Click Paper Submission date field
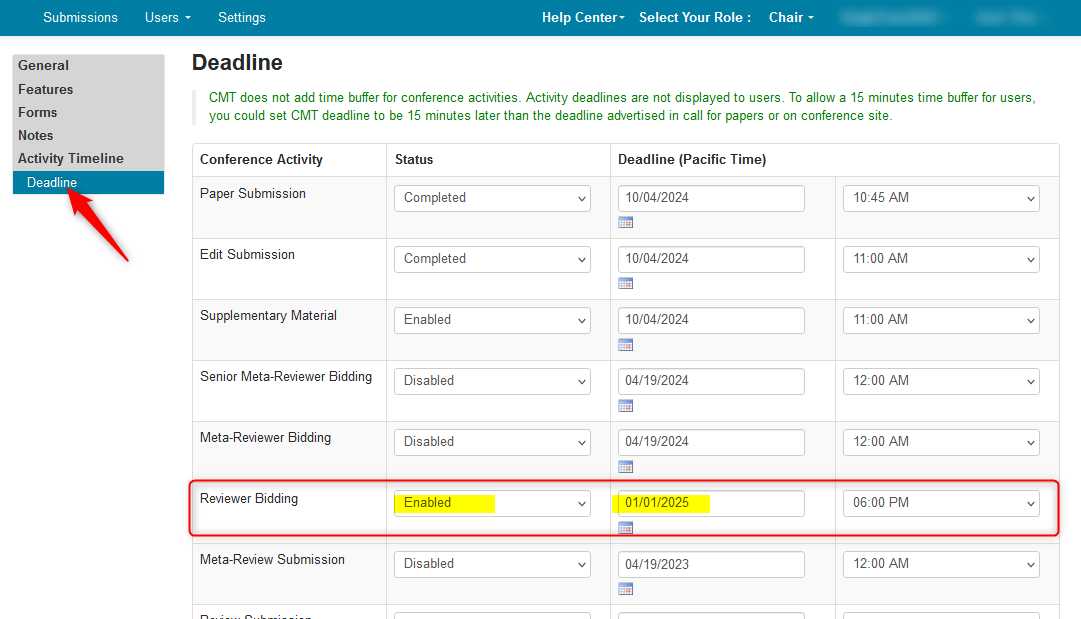This screenshot has width=1081, height=619. coord(711,198)
